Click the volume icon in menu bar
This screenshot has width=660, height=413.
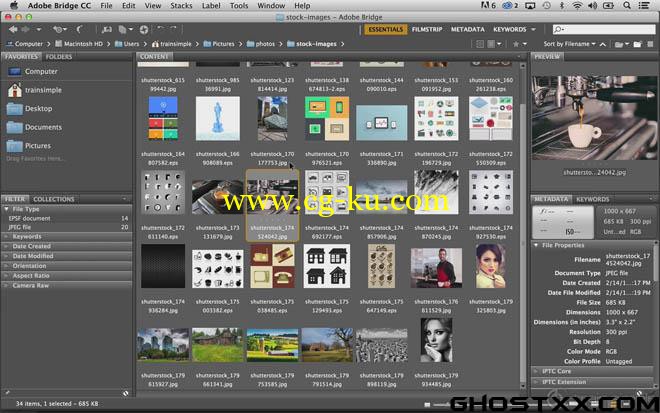point(593,5)
